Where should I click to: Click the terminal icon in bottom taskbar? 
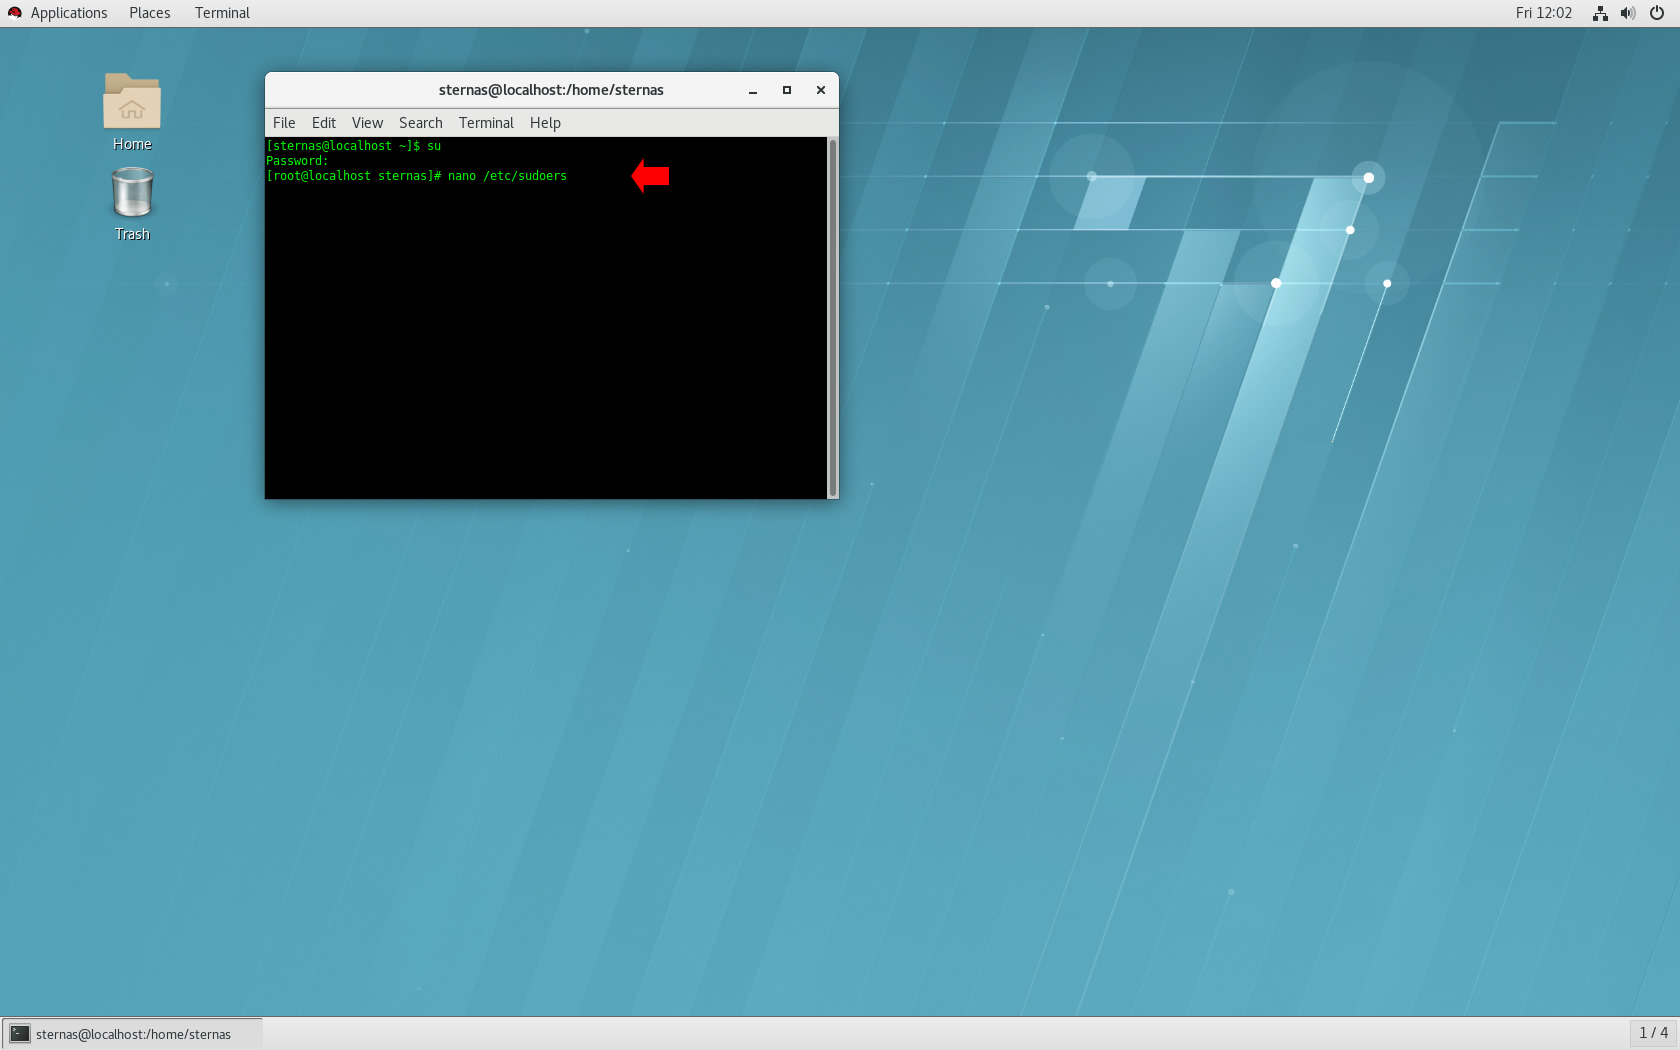point(20,1034)
